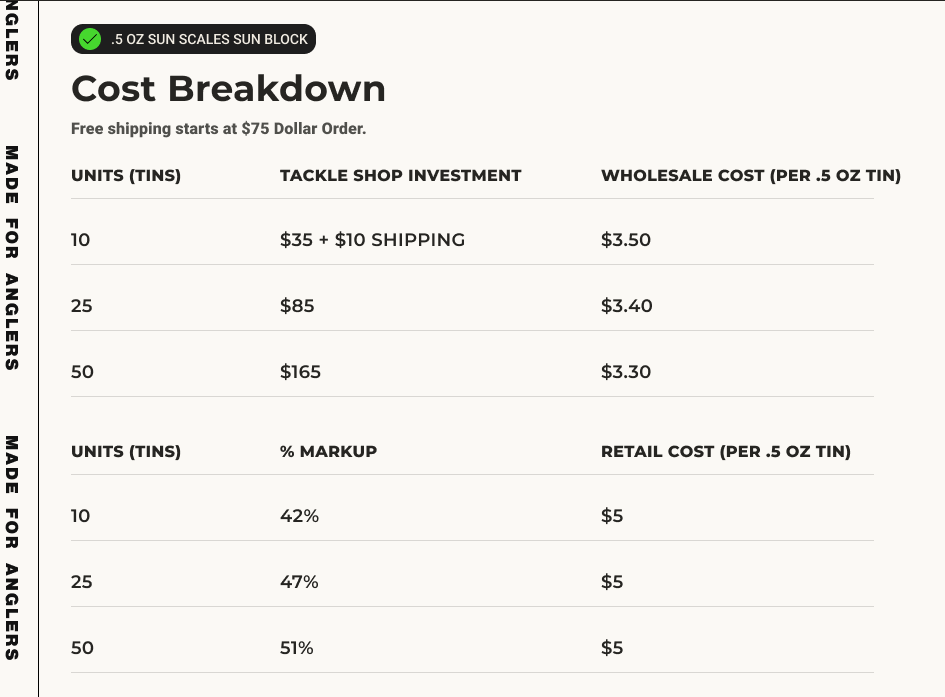The height and width of the screenshot is (697, 945).
Task: Click the '% MARKUP' column header
Action: coord(328,452)
